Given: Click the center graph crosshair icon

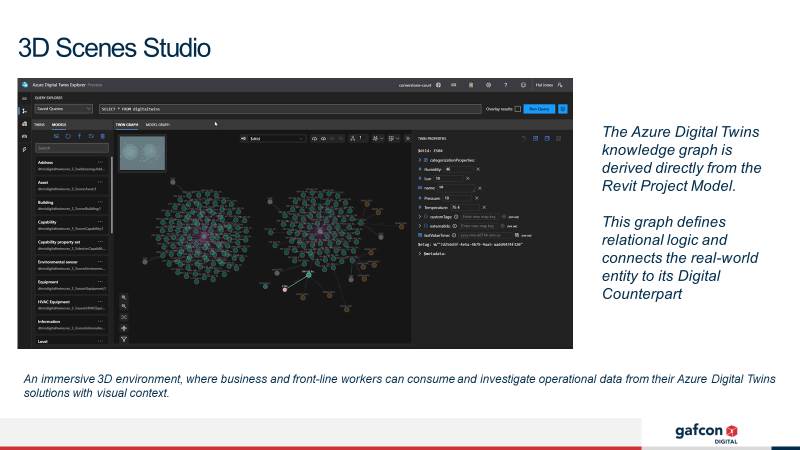Looking at the screenshot, I should (123, 328).
